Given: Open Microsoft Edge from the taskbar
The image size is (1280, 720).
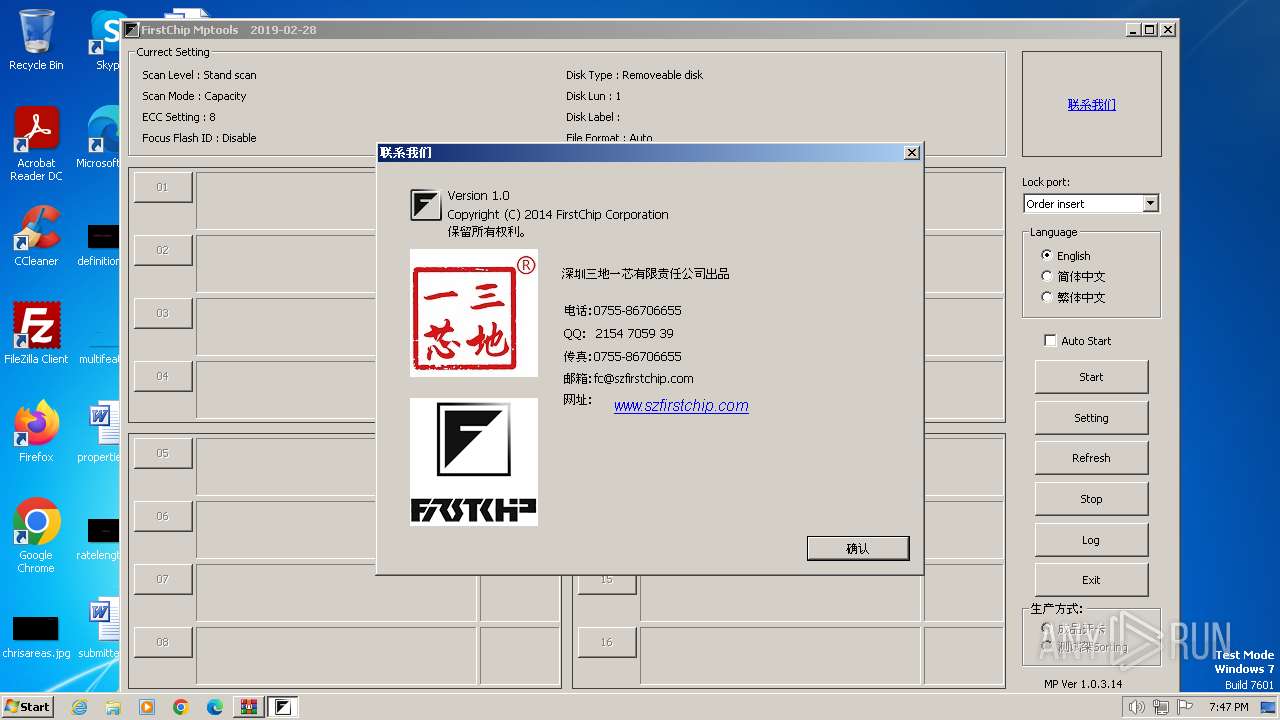Looking at the screenshot, I should [215, 707].
